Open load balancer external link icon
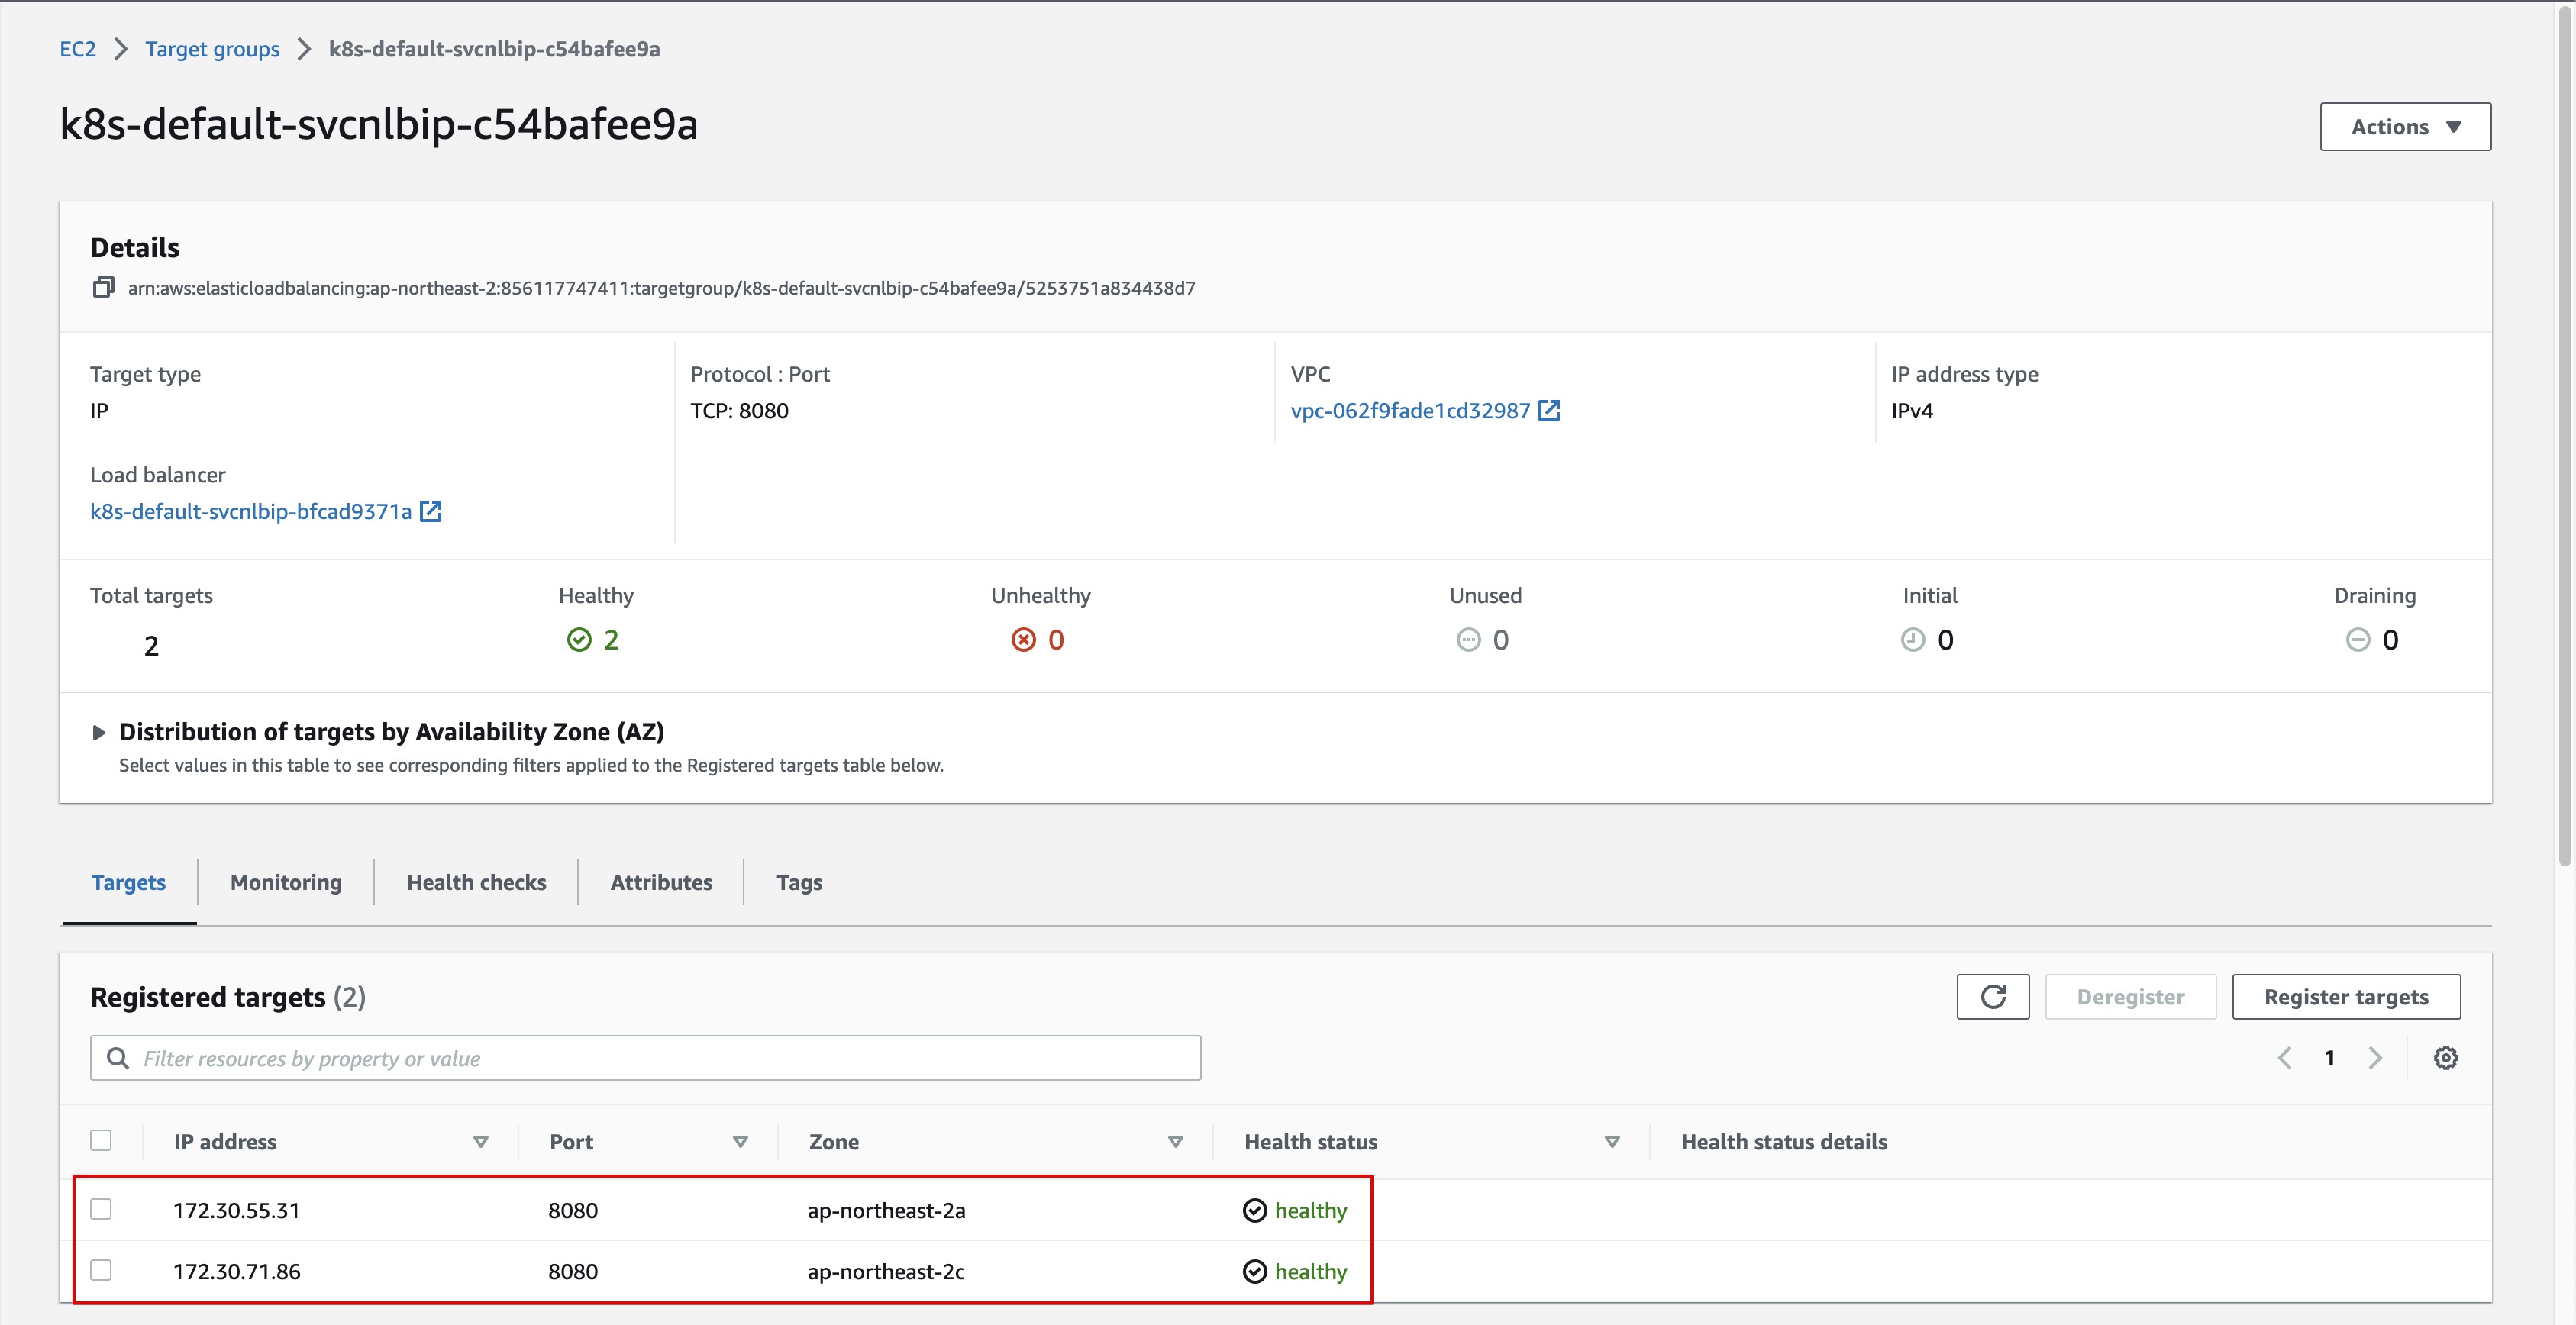The height and width of the screenshot is (1325, 2576). [431, 511]
